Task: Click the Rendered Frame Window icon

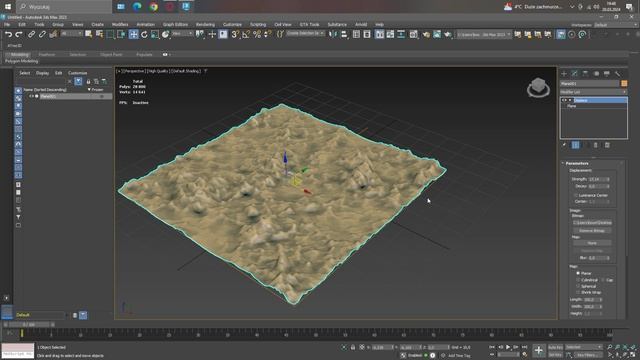Action: (437, 35)
